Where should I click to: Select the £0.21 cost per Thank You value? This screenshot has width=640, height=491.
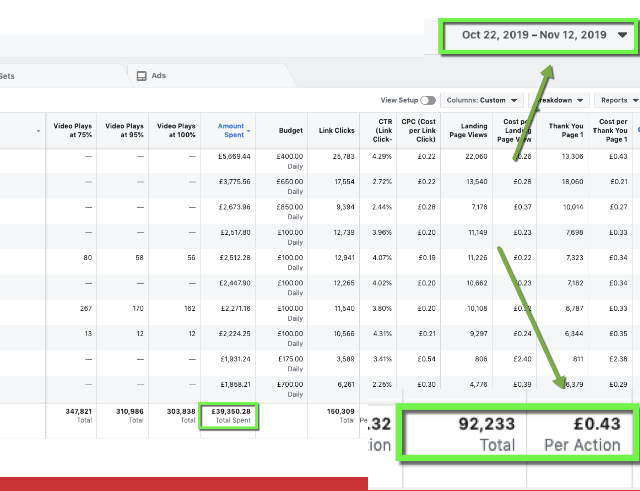619,182
